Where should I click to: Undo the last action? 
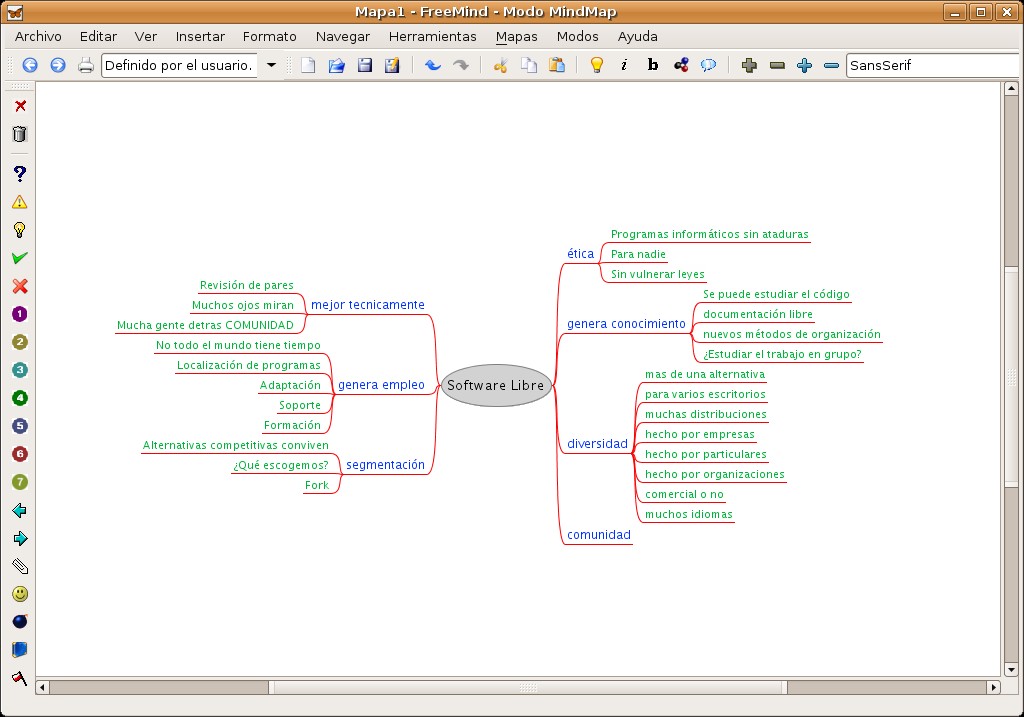pos(432,65)
